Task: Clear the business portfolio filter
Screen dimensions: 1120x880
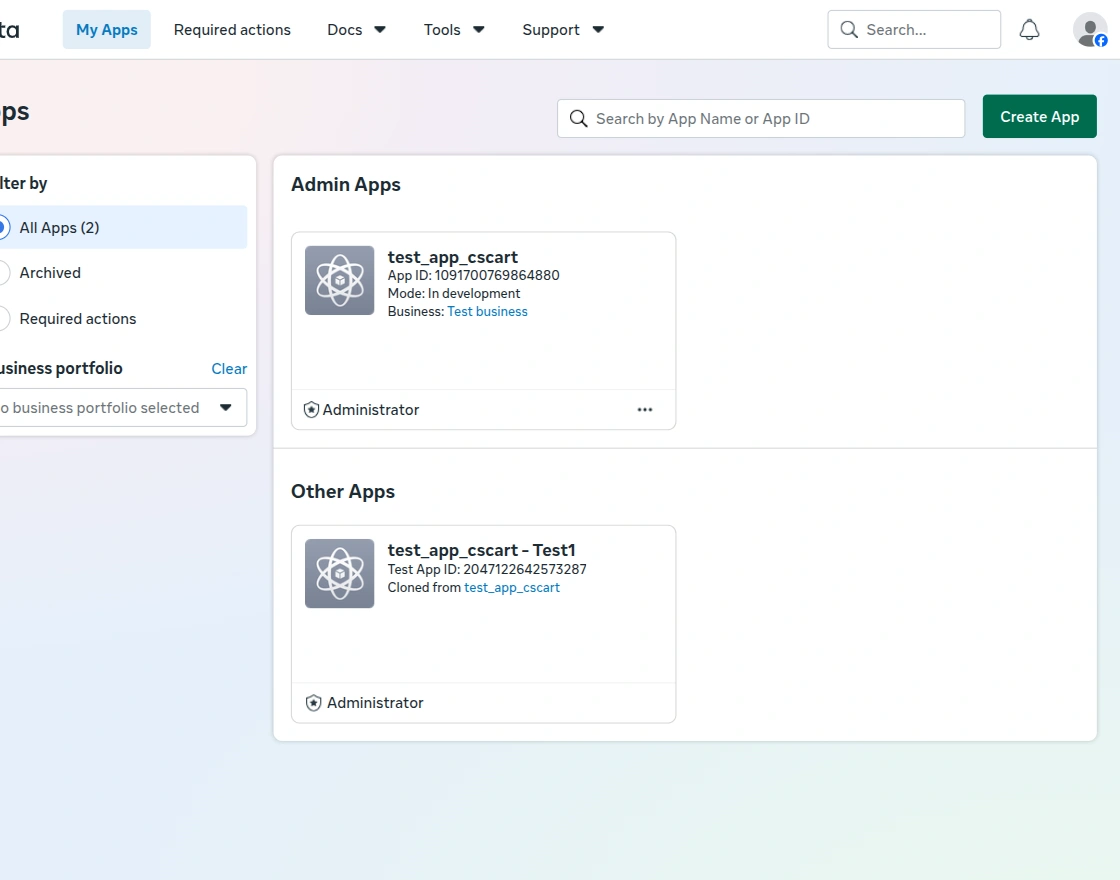Action: (229, 369)
